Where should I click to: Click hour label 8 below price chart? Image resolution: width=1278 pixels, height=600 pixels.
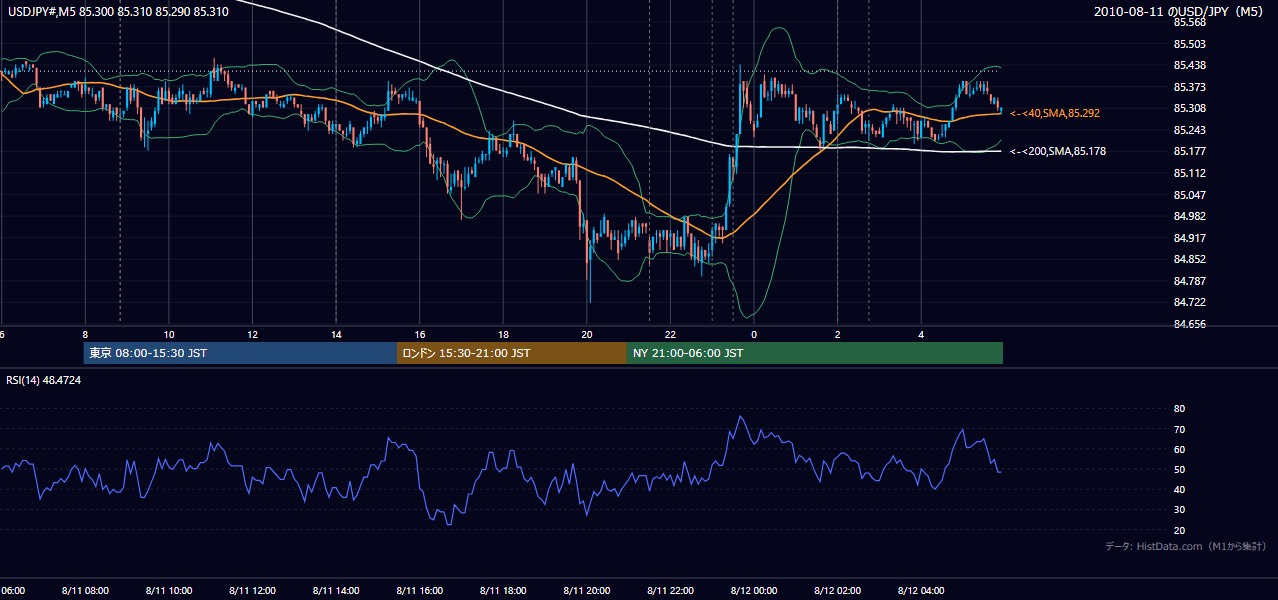(x=85, y=334)
